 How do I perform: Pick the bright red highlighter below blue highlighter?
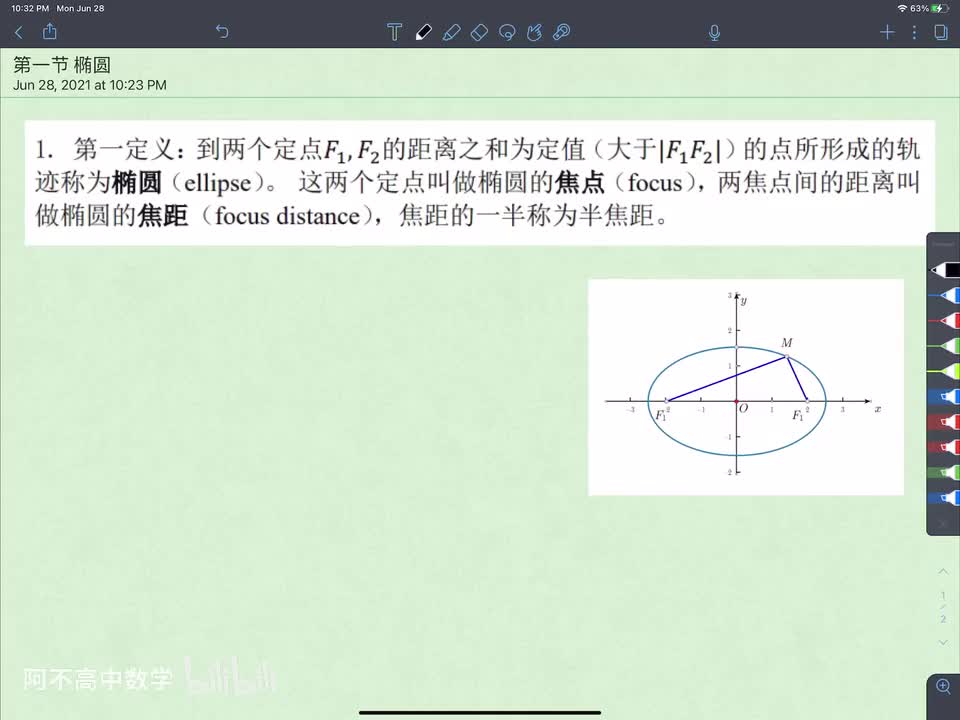[945, 422]
